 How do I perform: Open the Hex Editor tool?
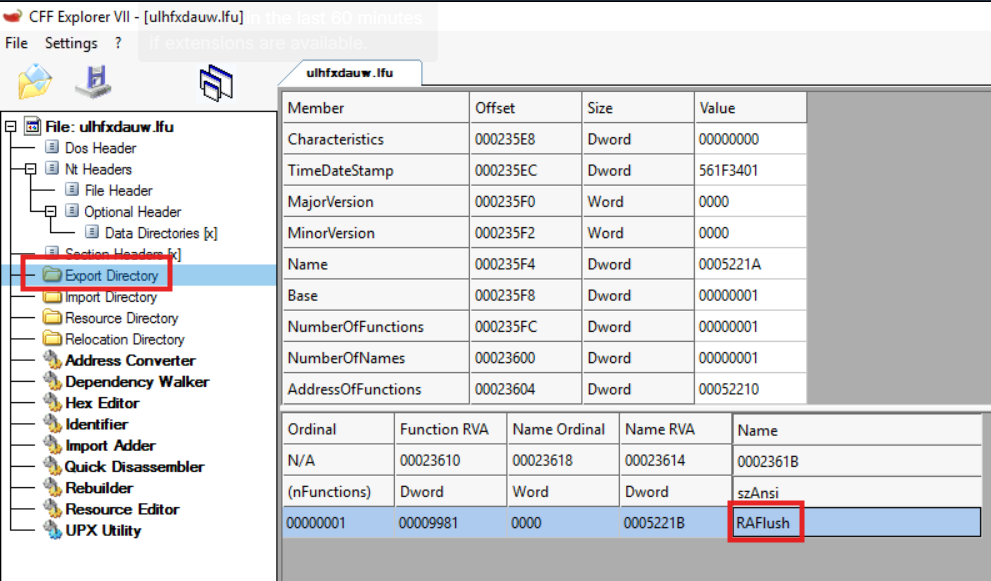point(102,403)
